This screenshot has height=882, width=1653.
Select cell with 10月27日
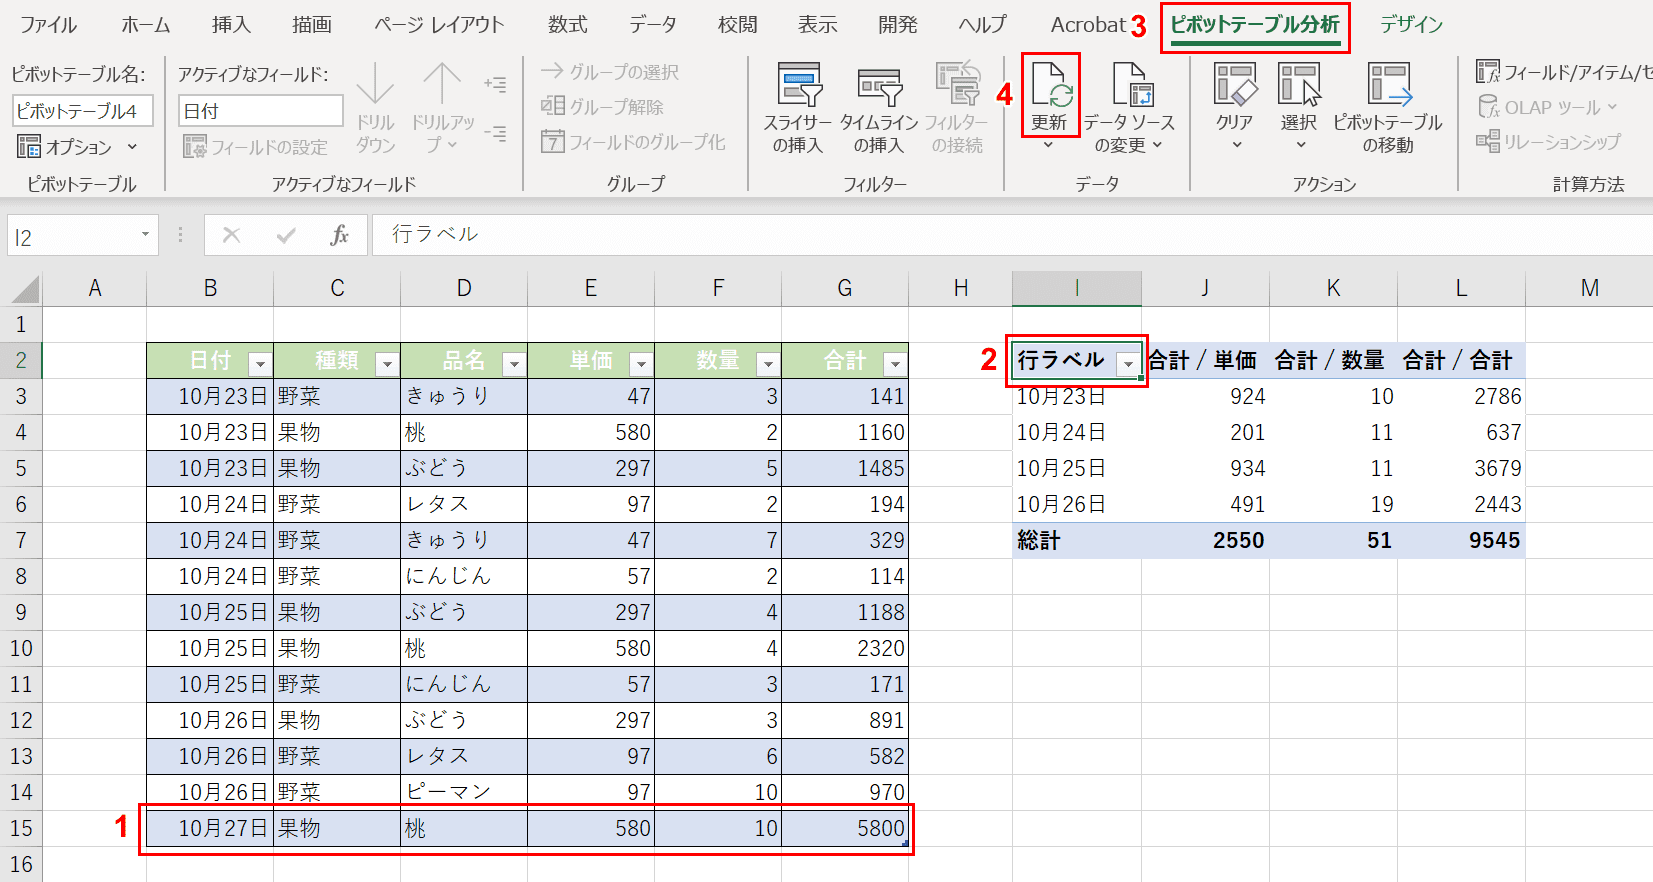click(x=210, y=828)
